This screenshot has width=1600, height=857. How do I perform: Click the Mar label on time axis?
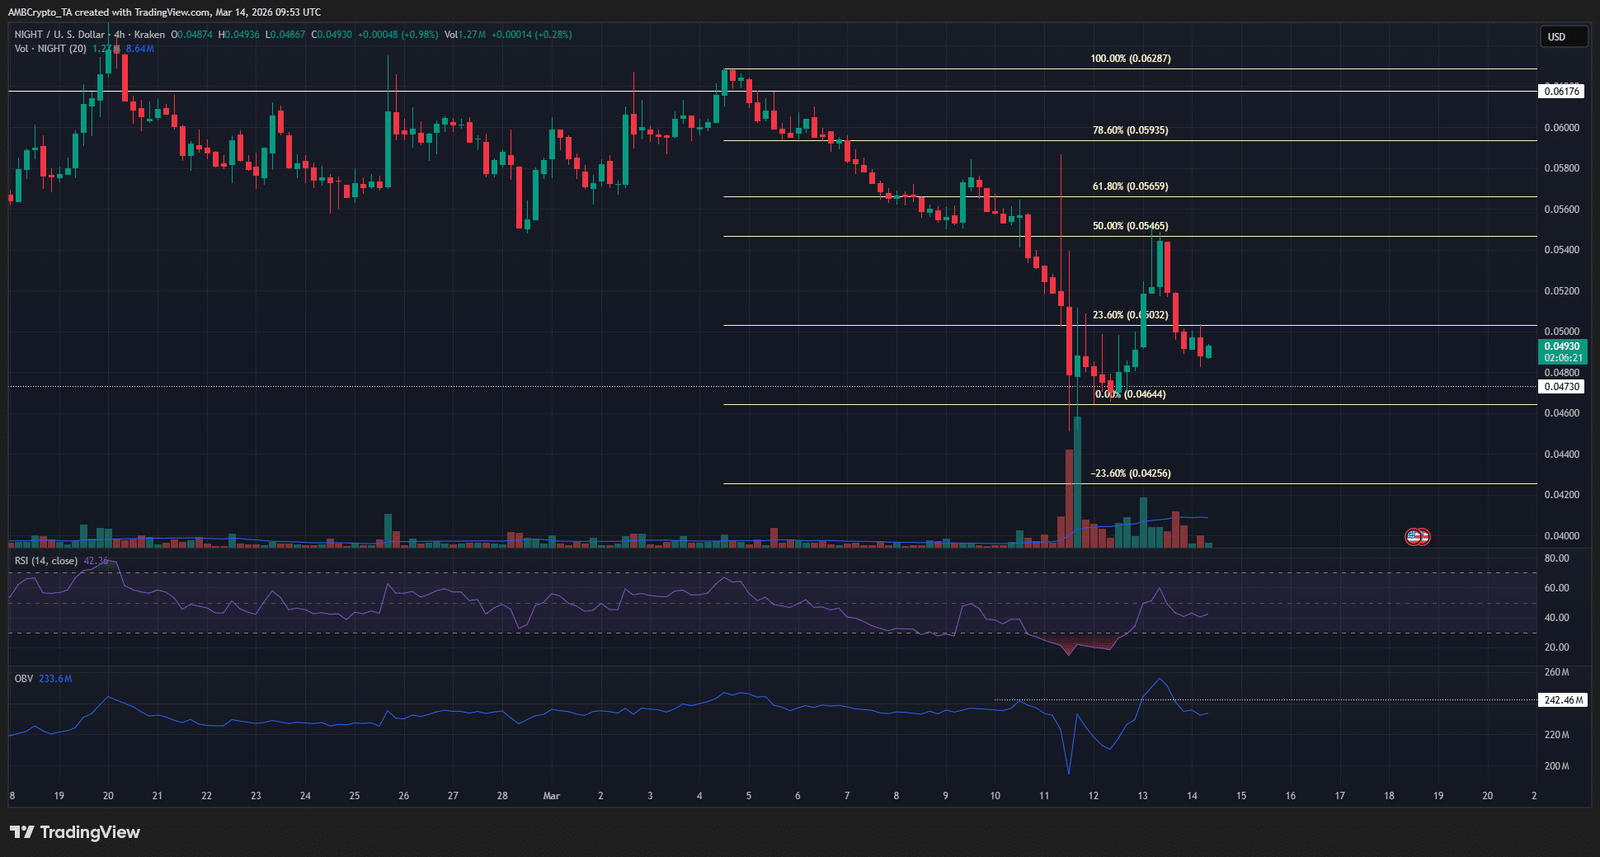(551, 796)
